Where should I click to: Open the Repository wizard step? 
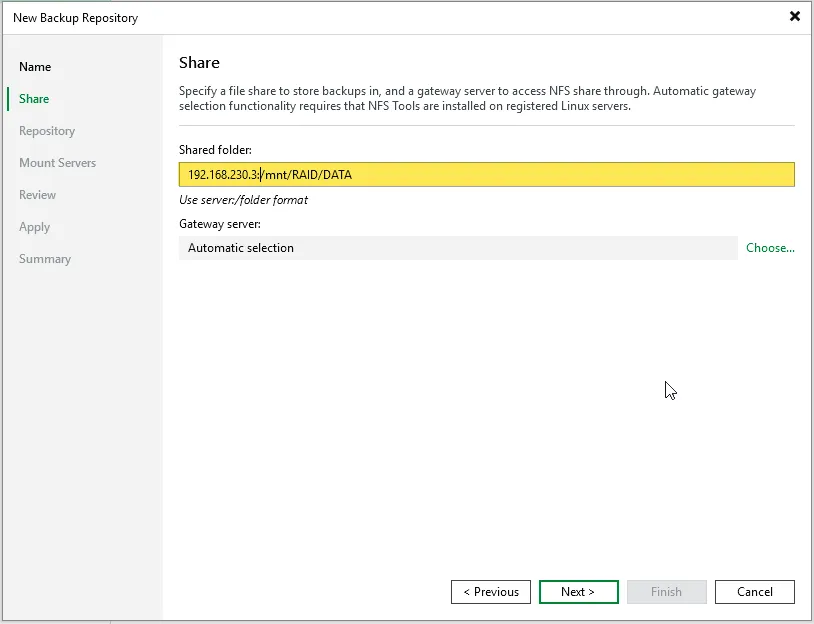click(47, 131)
